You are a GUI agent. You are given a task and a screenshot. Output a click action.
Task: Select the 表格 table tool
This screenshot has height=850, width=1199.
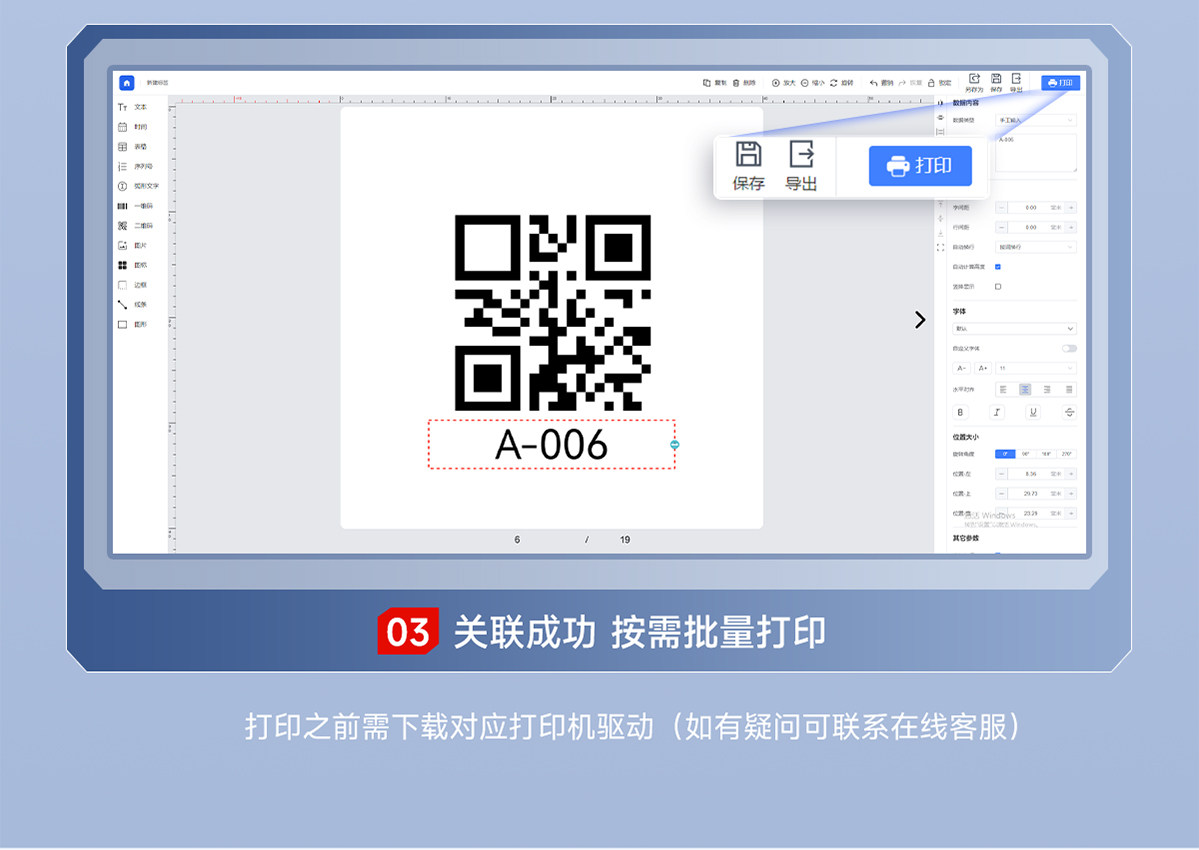click(x=133, y=147)
